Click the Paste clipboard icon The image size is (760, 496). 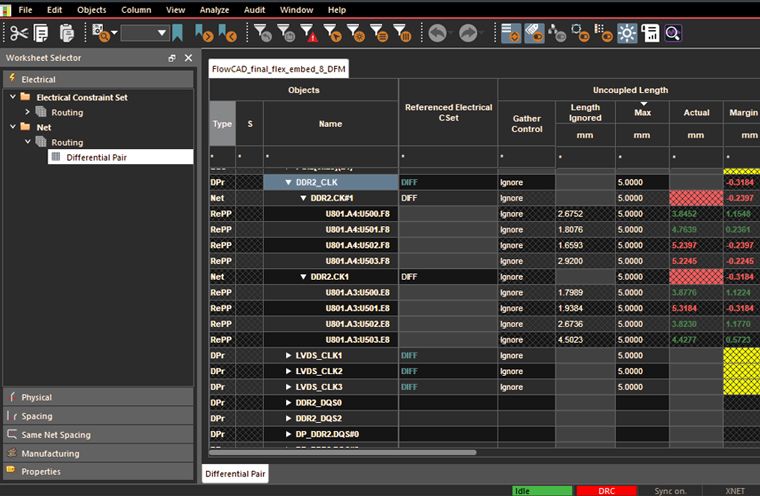click(x=67, y=33)
